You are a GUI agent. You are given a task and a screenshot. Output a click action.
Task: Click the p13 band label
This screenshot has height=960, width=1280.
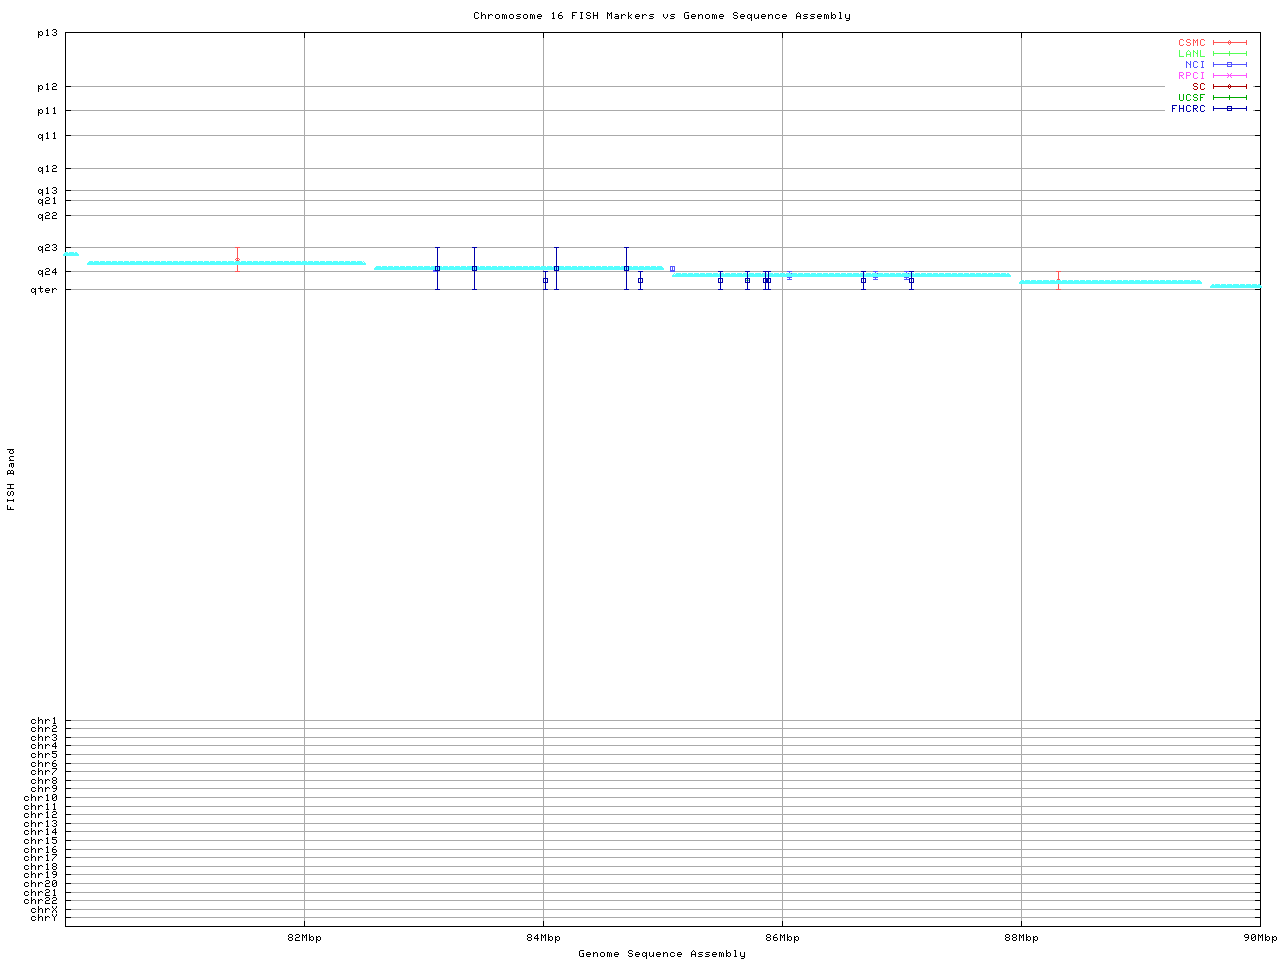click(x=48, y=33)
